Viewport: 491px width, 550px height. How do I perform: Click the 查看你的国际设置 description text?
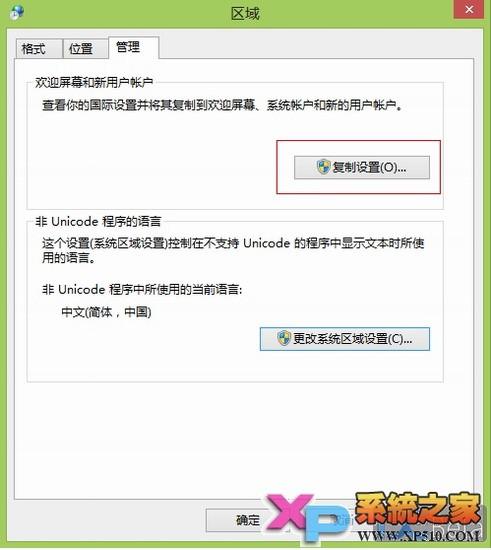(x=222, y=105)
